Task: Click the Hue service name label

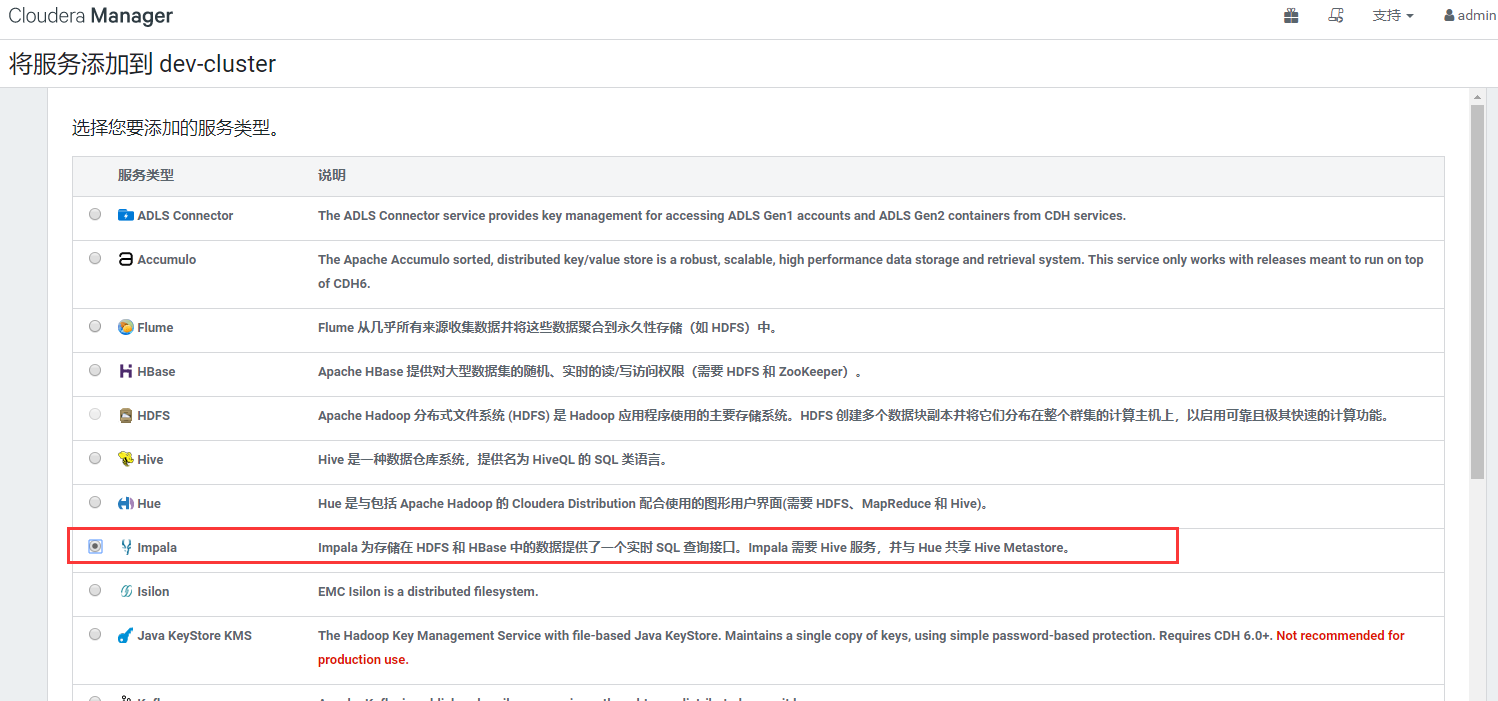Action: [x=149, y=504]
